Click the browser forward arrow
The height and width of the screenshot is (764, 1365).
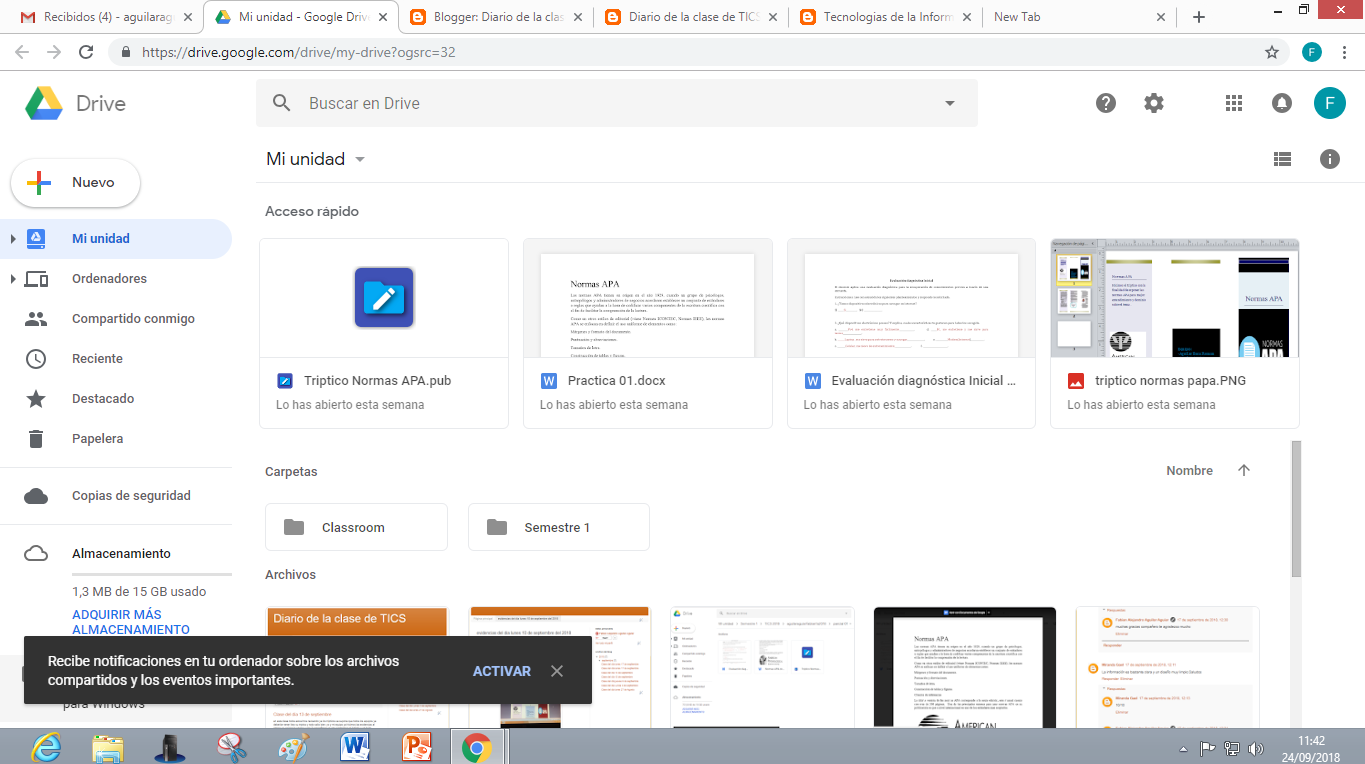54,52
